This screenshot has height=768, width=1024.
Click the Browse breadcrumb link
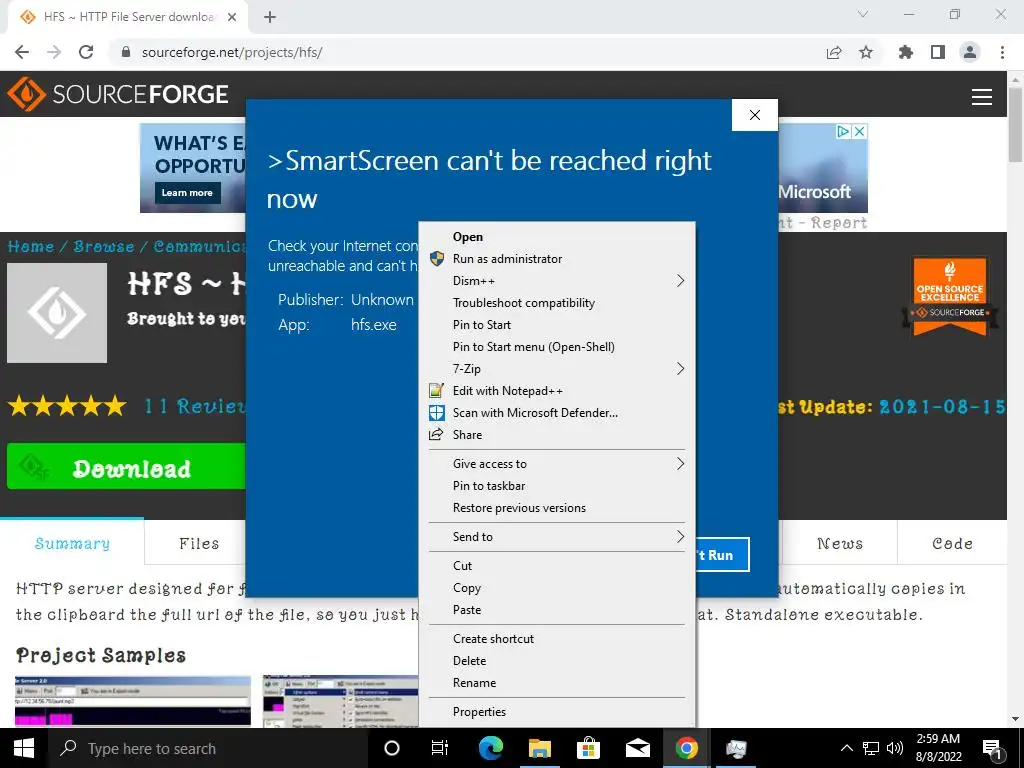(x=104, y=246)
